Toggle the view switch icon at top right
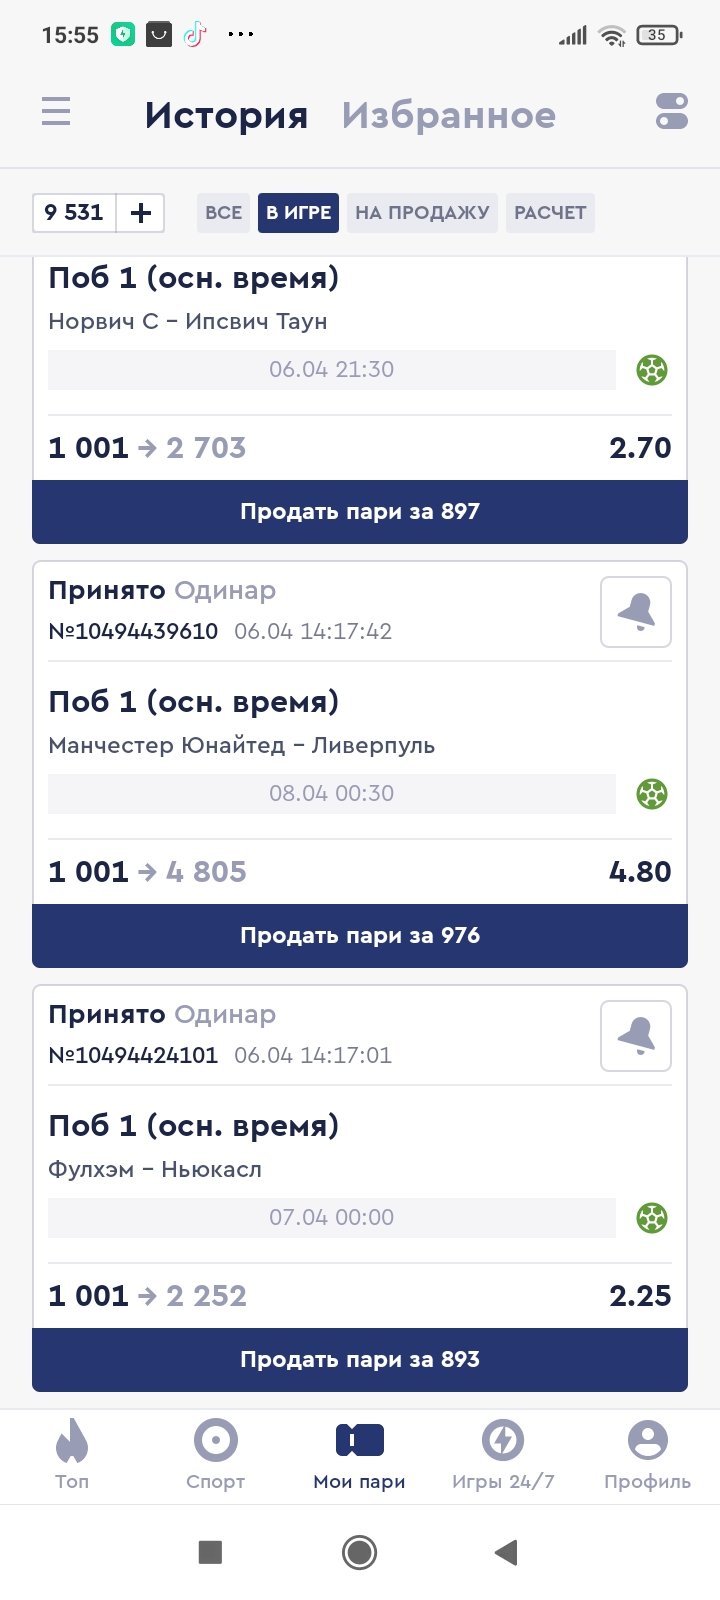 672,111
